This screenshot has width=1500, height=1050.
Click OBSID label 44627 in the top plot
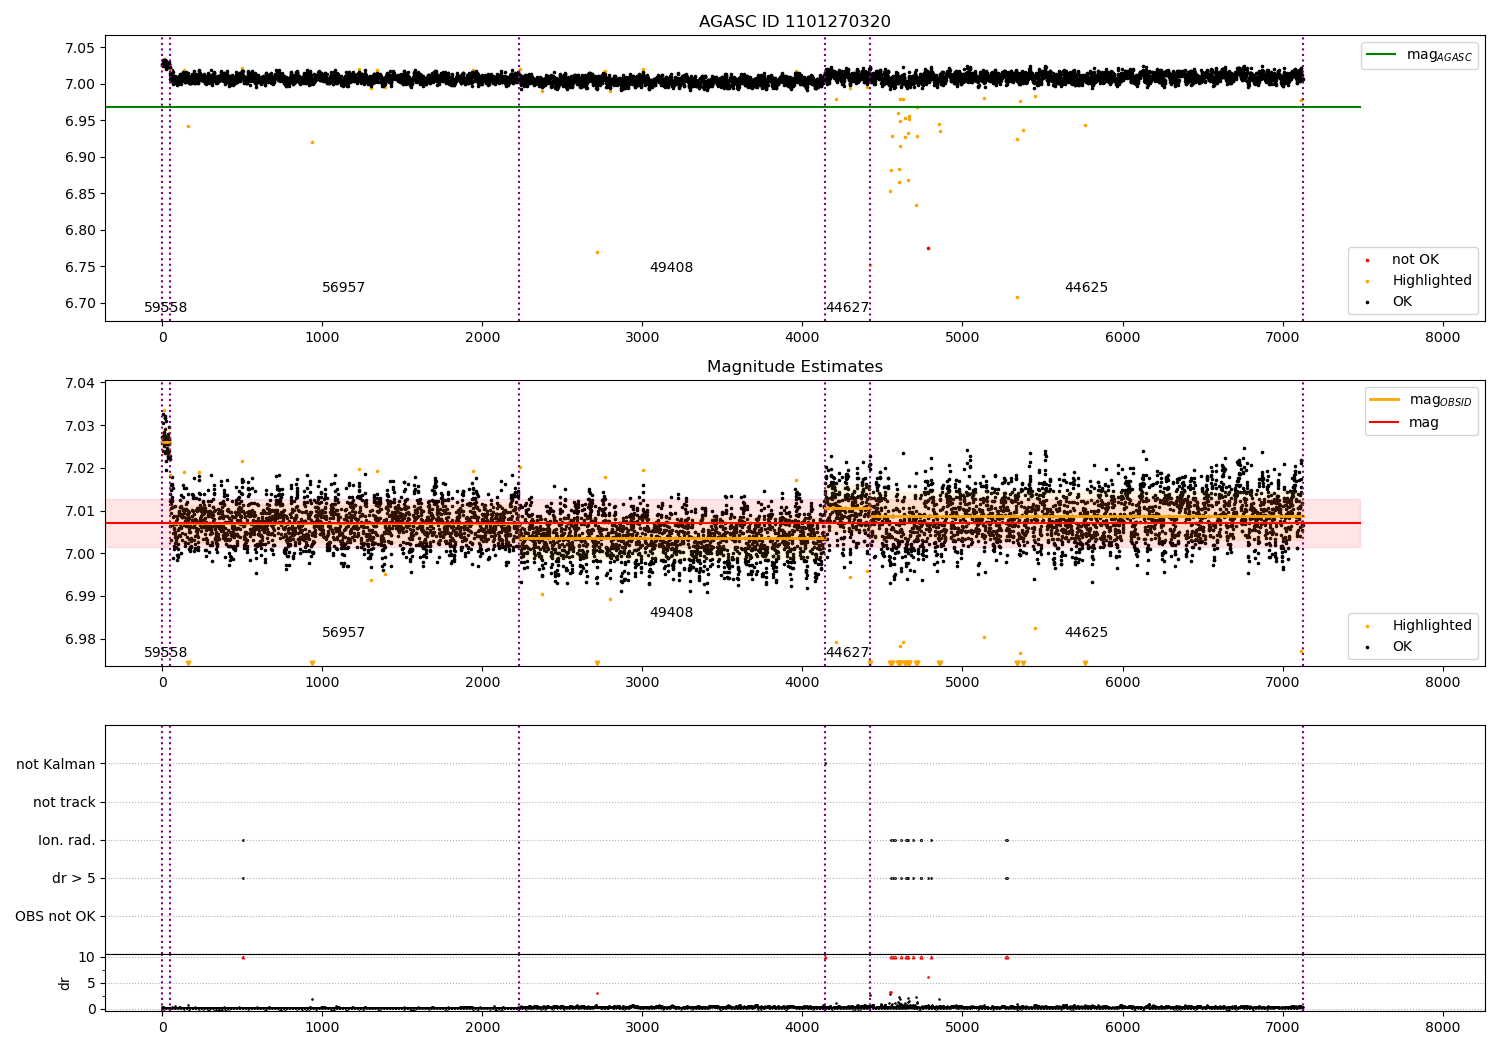point(847,308)
